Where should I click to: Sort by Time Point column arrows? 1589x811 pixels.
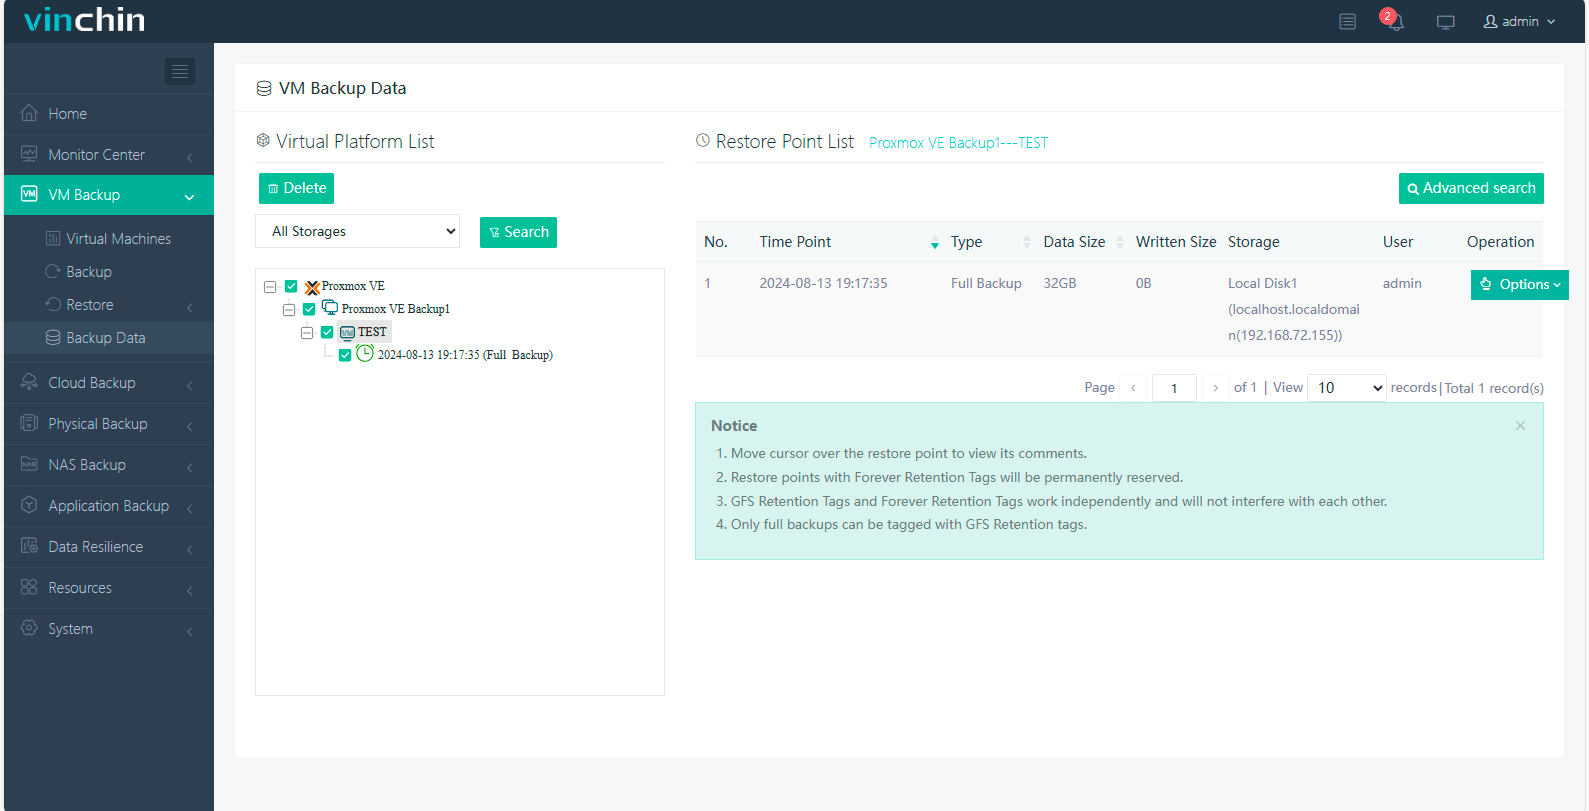click(x=935, y=242)
